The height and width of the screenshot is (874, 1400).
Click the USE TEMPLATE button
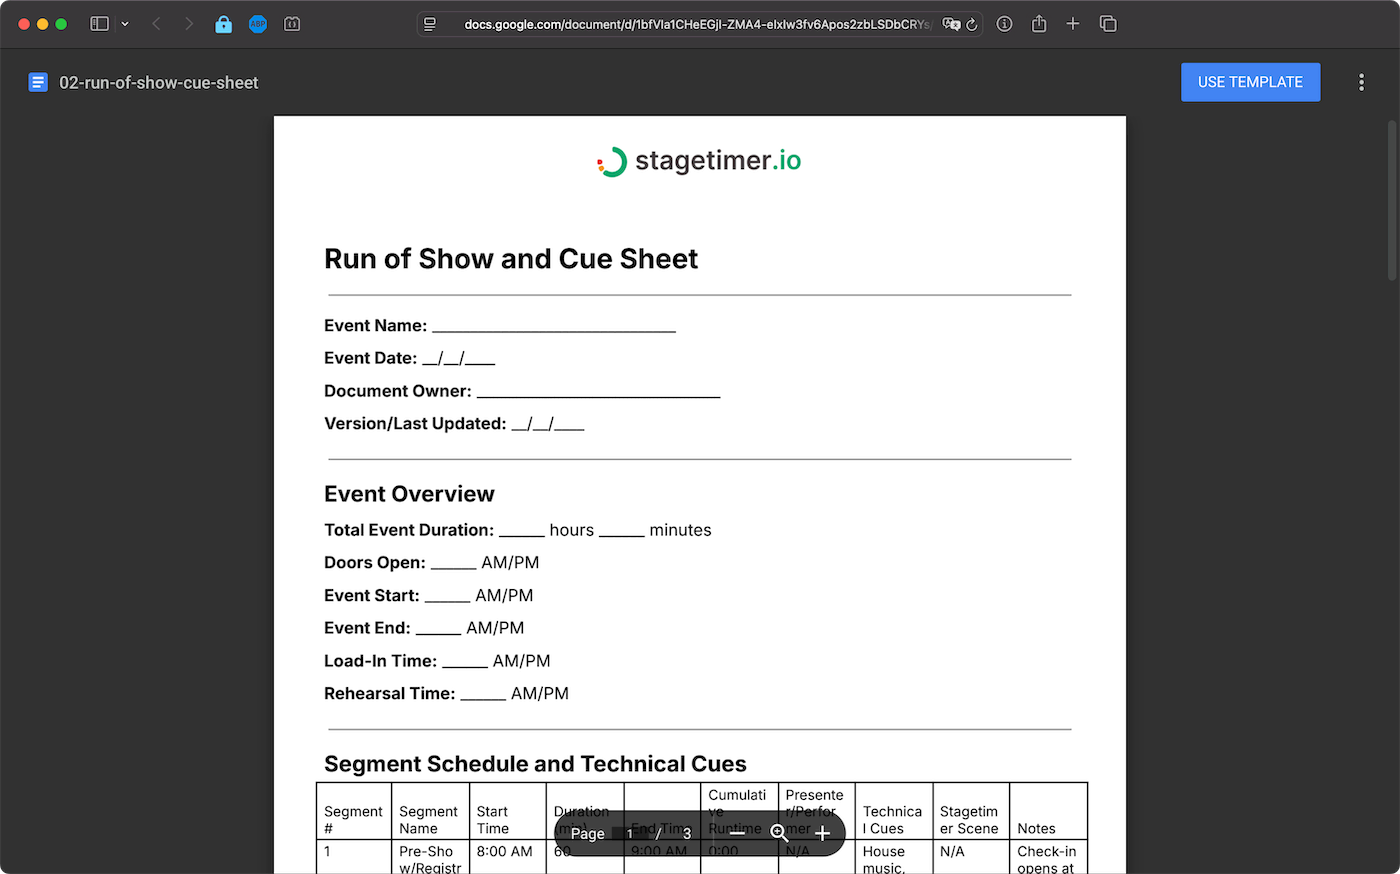point(1250,82)
